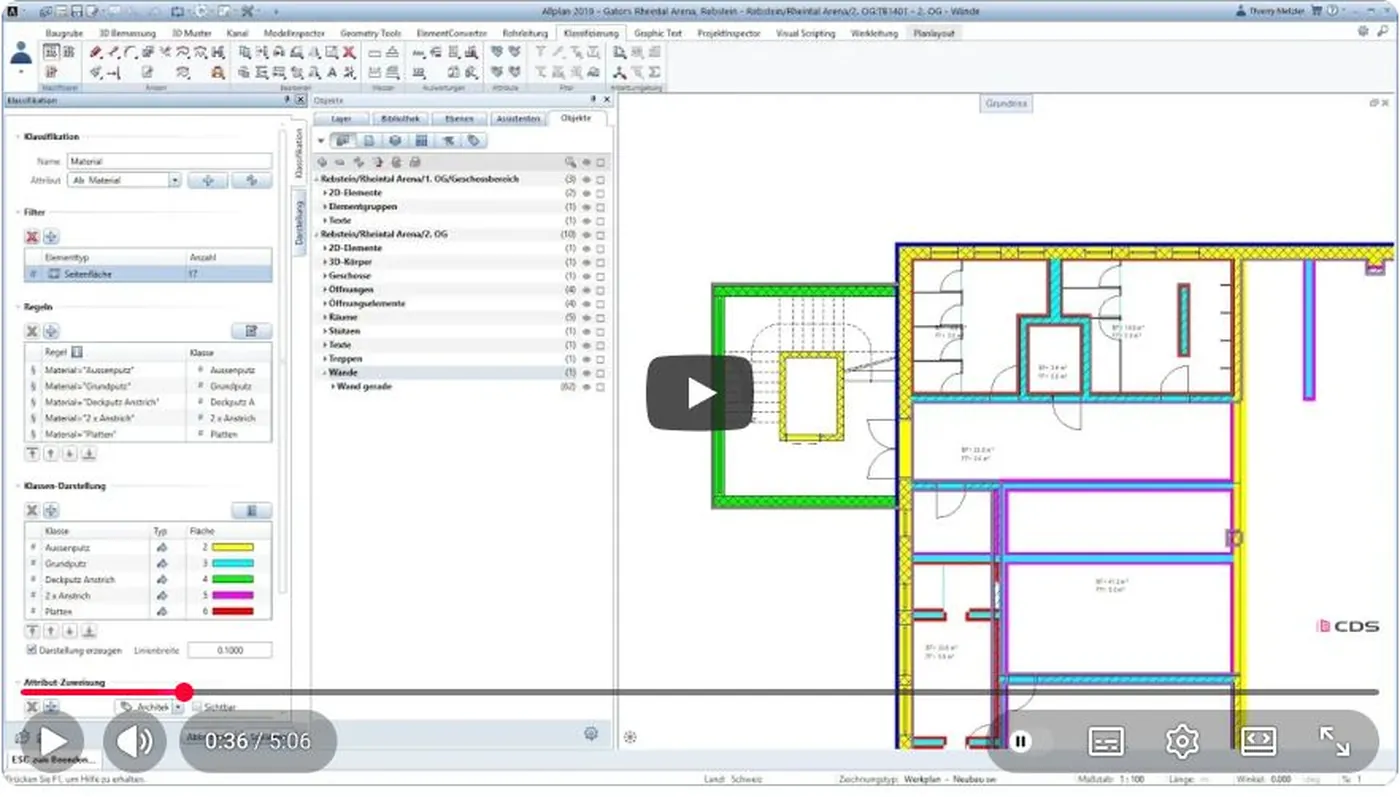
Task: Expand the Wand gerade tree node
Action: (x=333, y=386)
